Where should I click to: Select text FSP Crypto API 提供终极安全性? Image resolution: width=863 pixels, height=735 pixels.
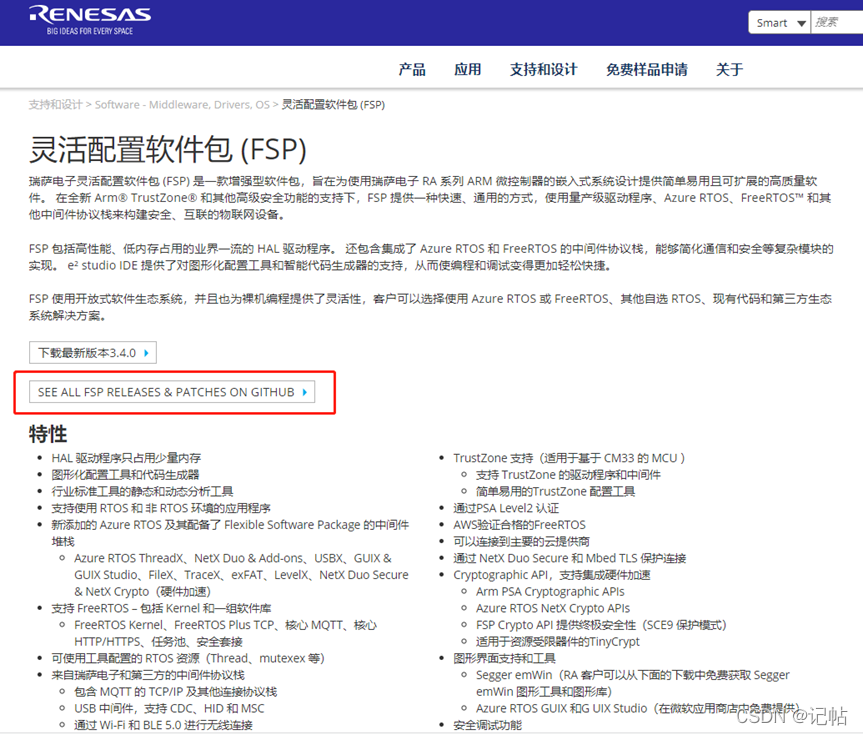pyautogui.click(x=556, y=625)
